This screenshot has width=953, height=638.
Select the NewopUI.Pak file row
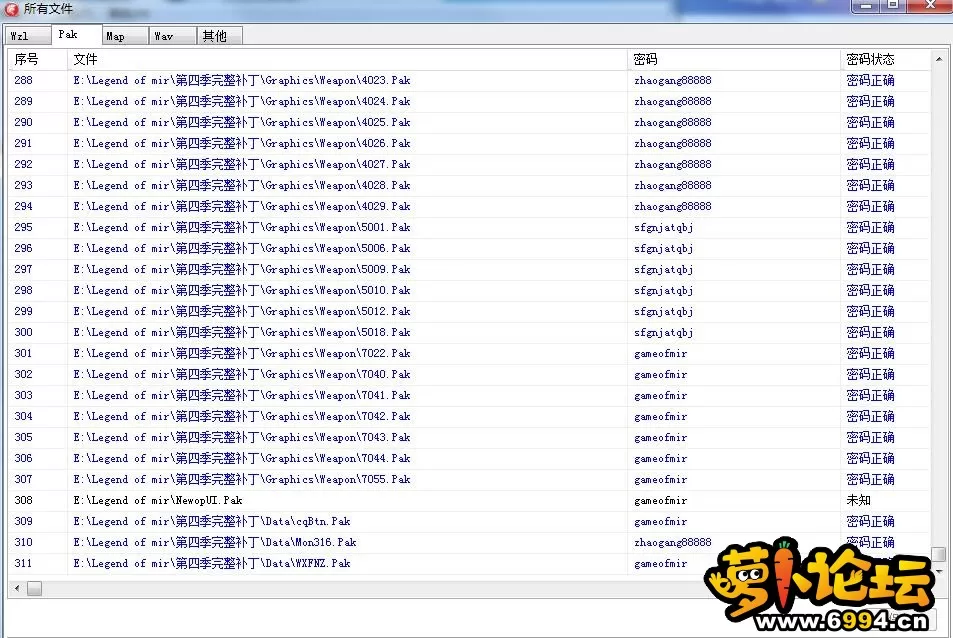click(469, 500)
